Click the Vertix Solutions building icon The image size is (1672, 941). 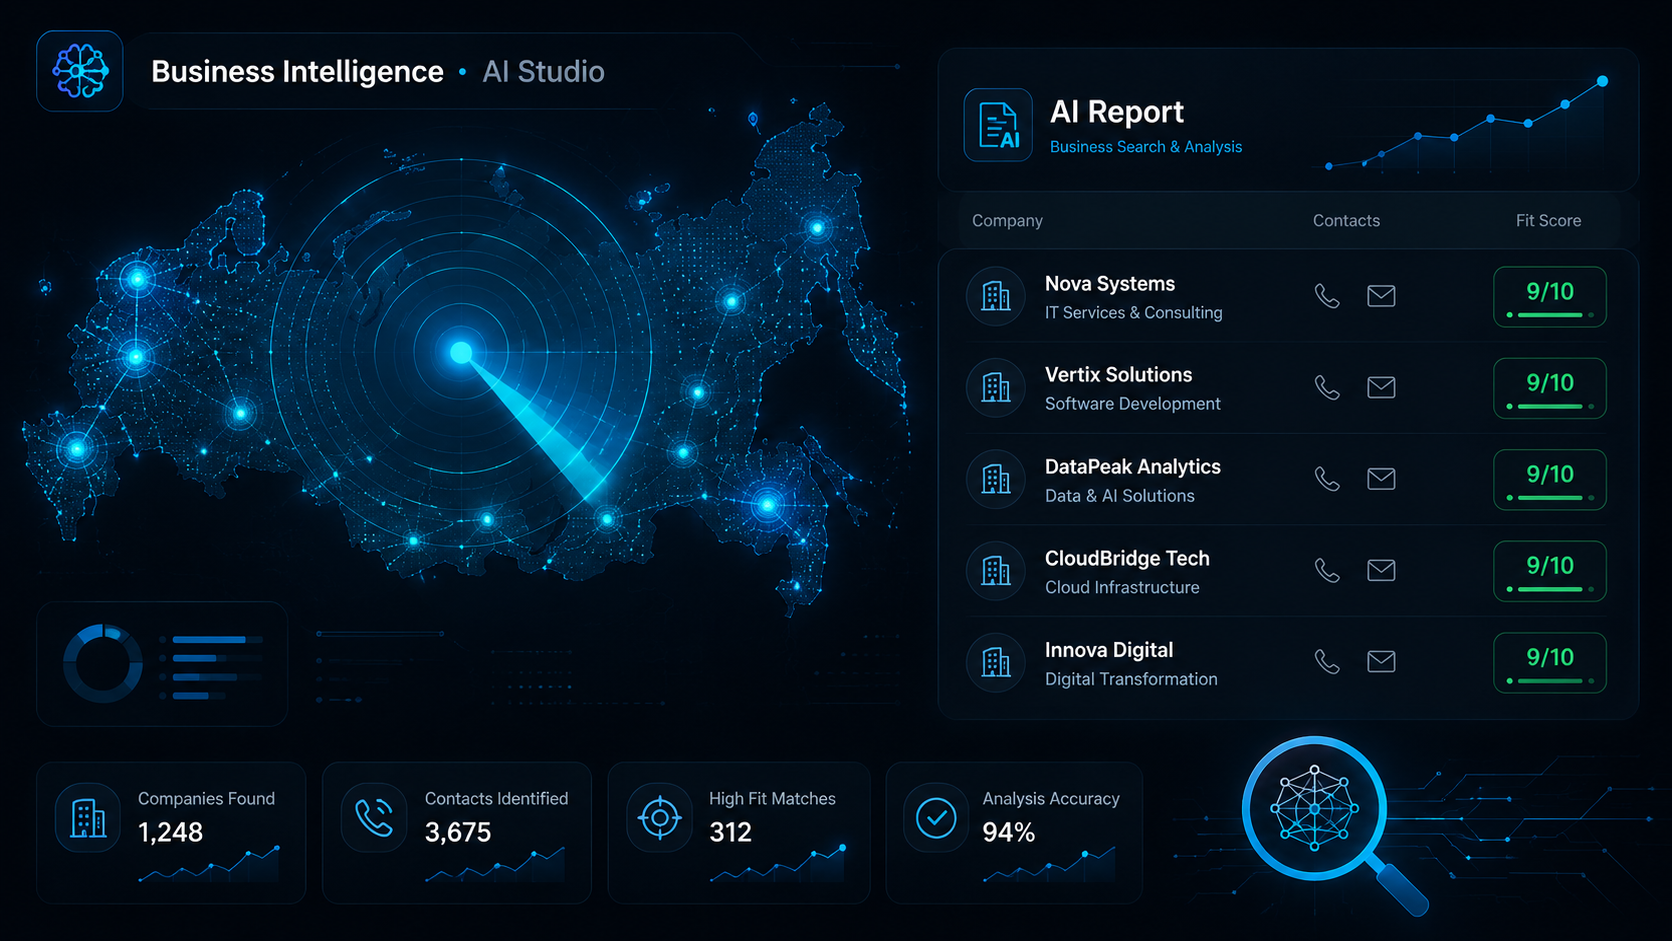coord(996,387)
